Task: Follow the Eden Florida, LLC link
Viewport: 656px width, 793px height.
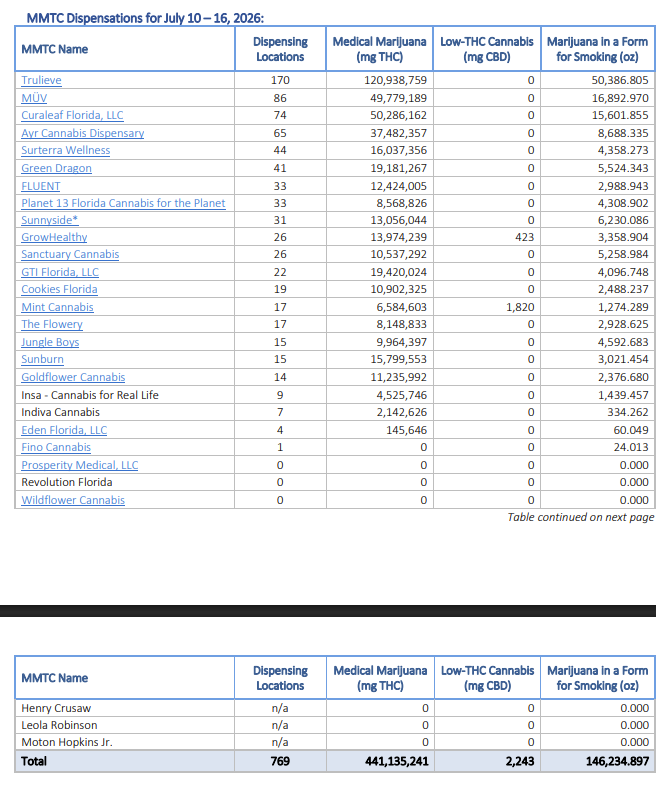Action: [64, 430]
